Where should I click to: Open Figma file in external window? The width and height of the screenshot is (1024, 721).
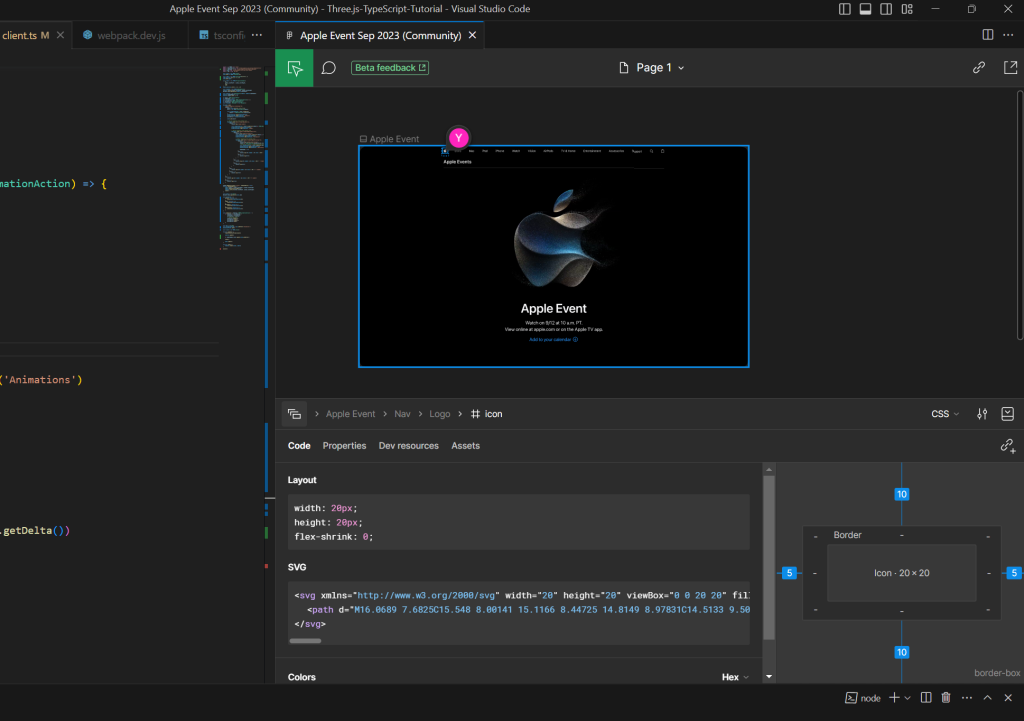1009,68
